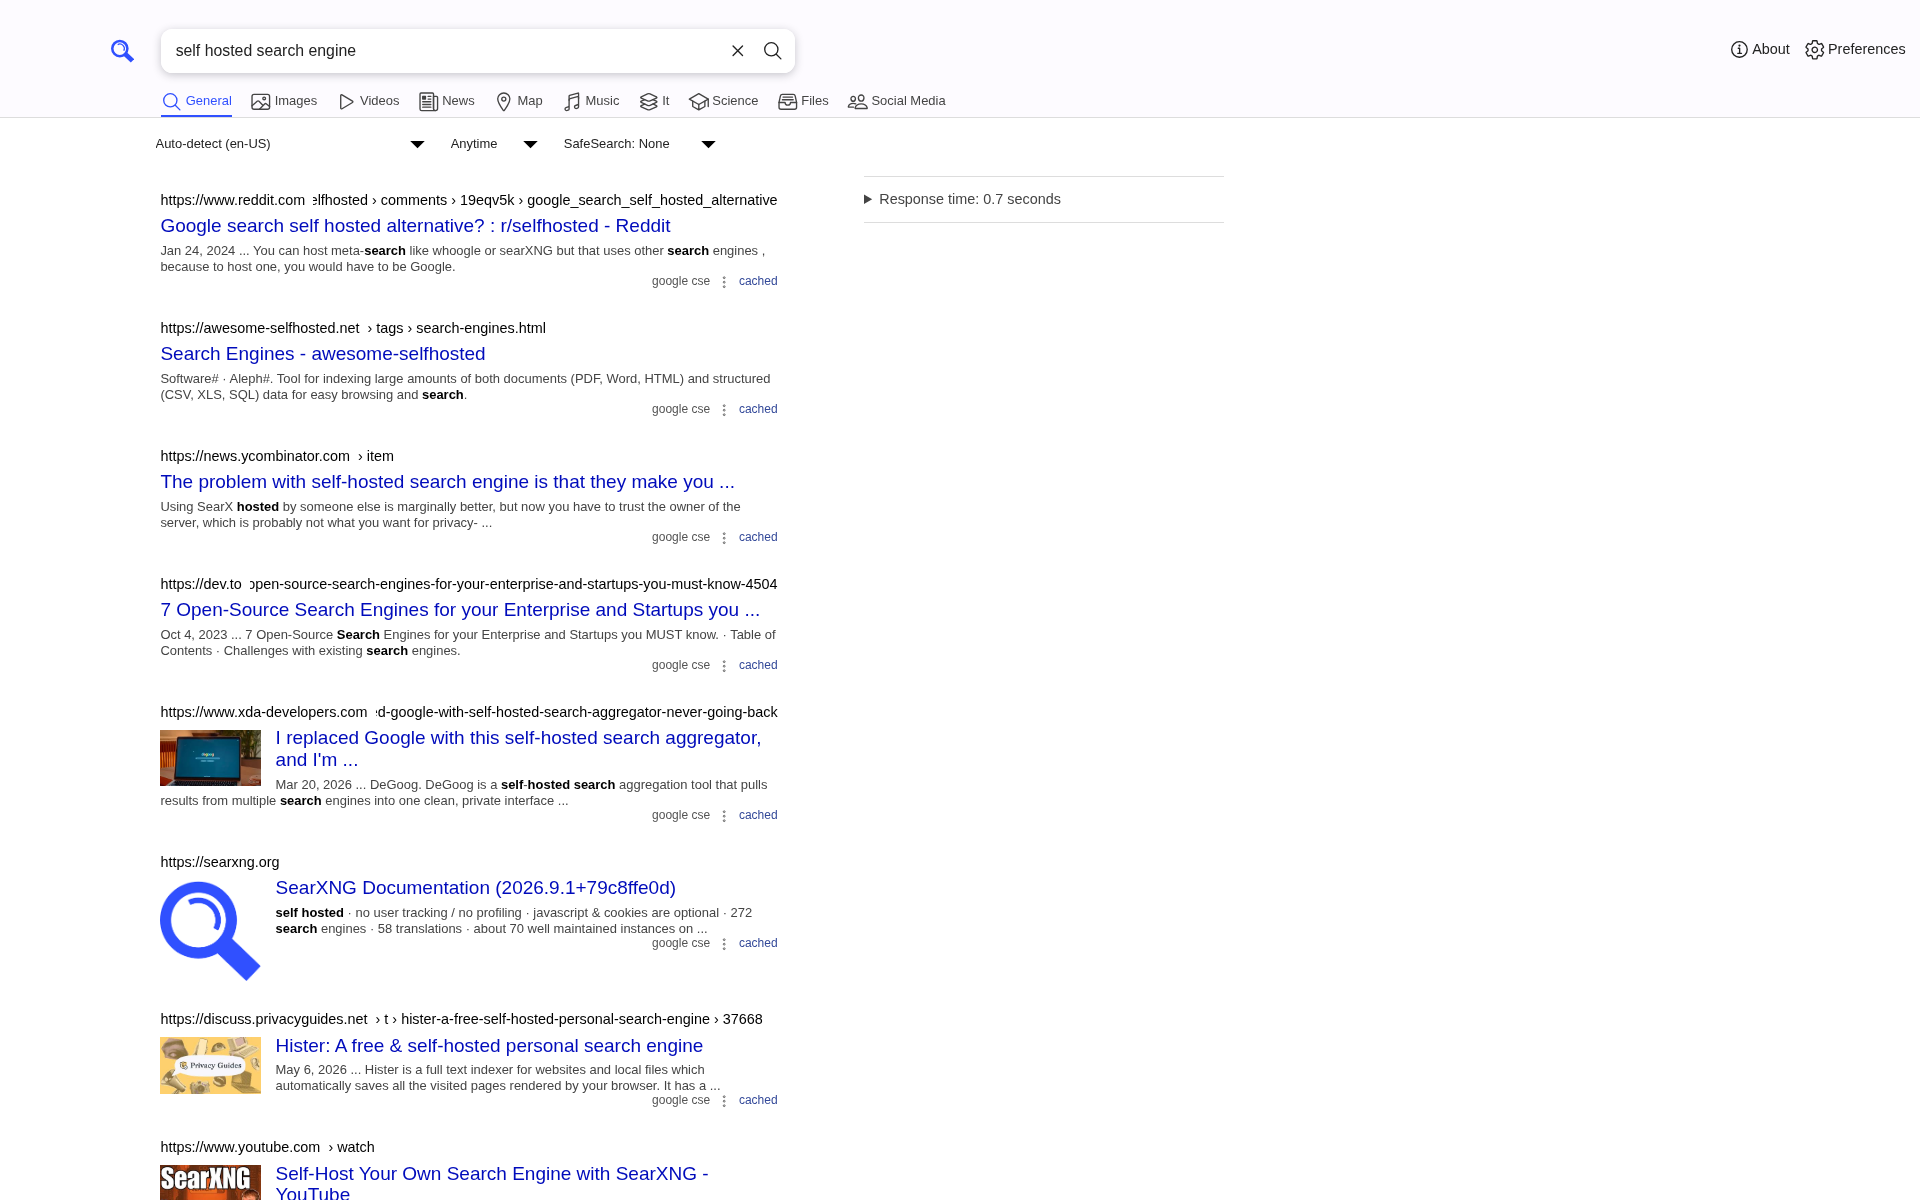Select the Social Media category tab
1920x1200 pixels.
(897, 101)
